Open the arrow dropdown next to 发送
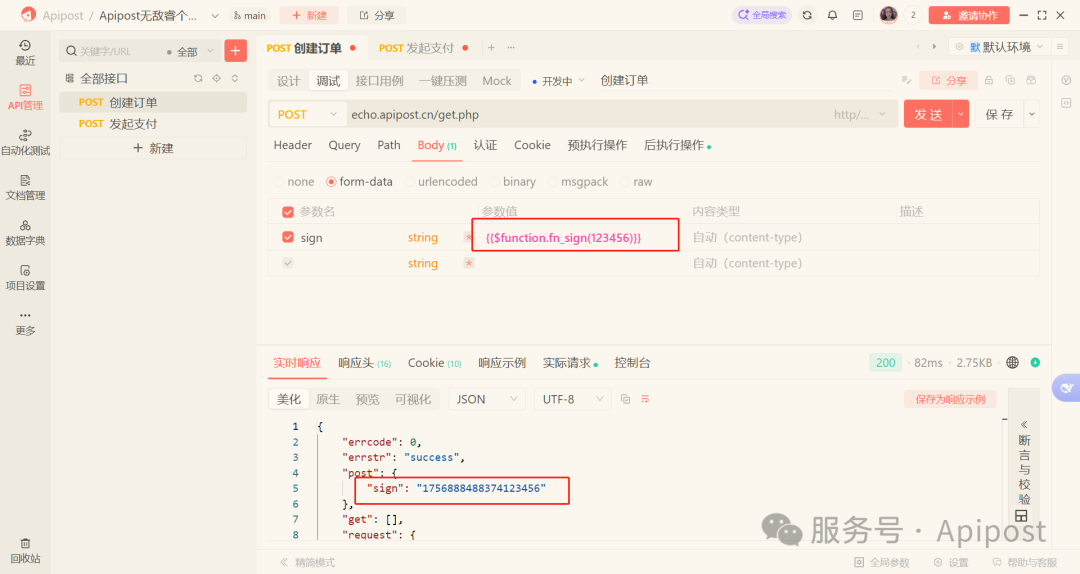 tap(961, 114)
